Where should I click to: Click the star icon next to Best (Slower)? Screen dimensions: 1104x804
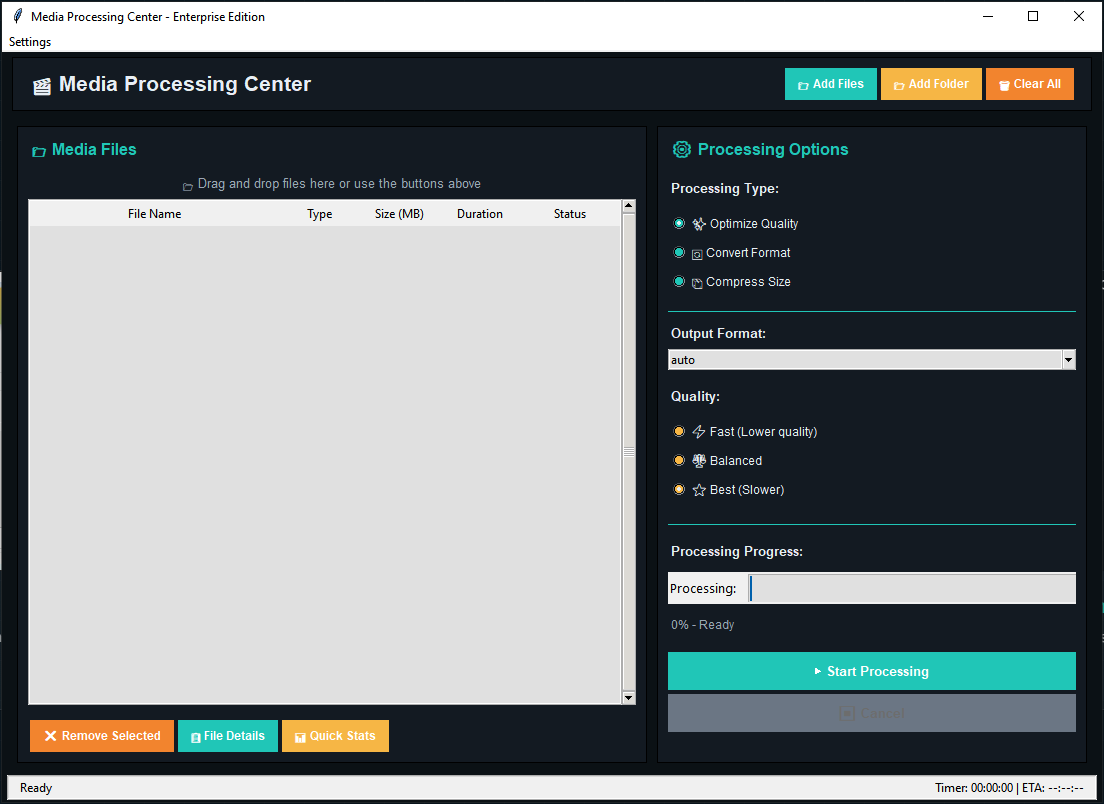click(x=699, y=490)
